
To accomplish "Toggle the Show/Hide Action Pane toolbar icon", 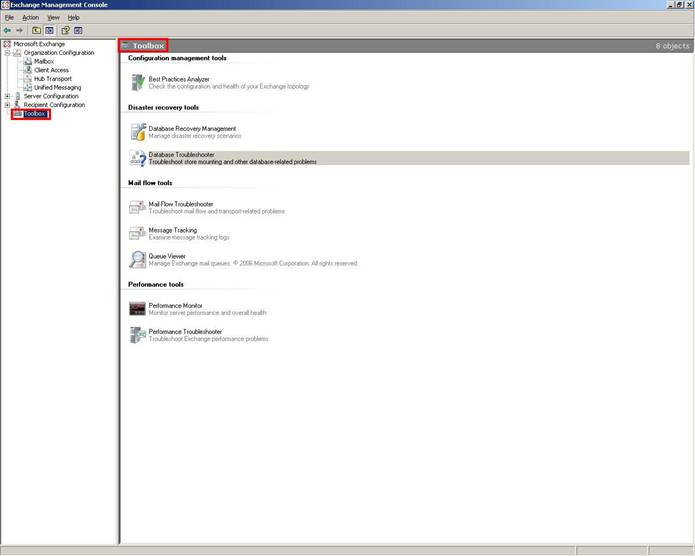I will (78, 30).
